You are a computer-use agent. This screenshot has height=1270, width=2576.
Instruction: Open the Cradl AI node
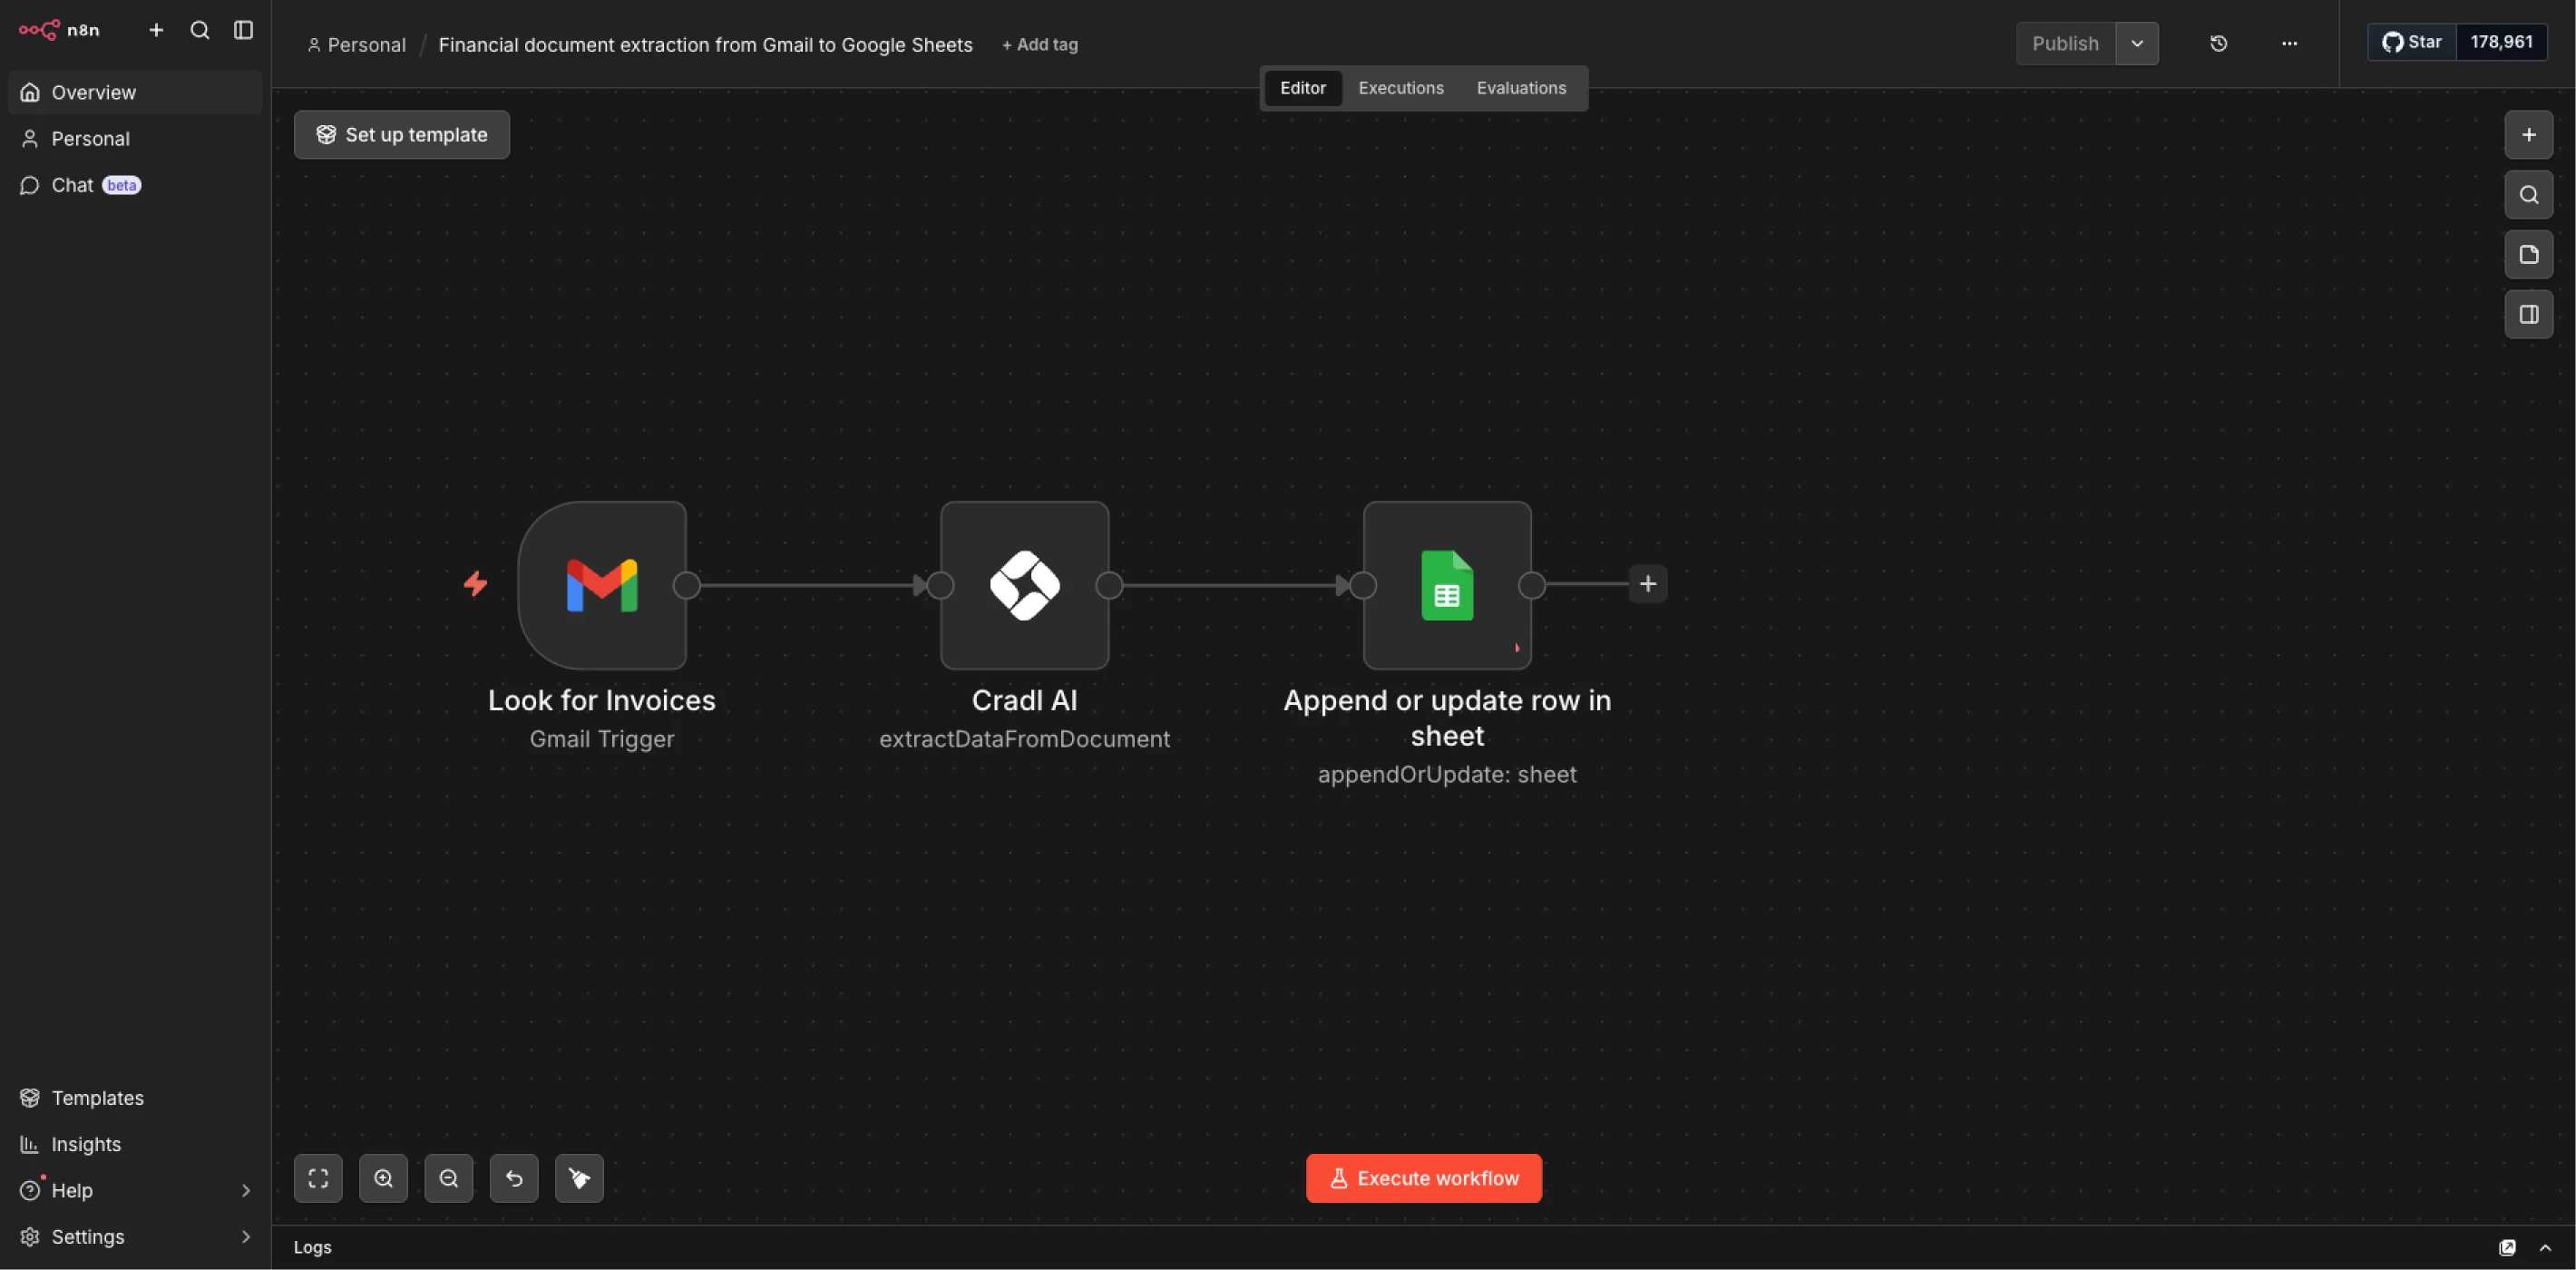[x=1024, y=585]
